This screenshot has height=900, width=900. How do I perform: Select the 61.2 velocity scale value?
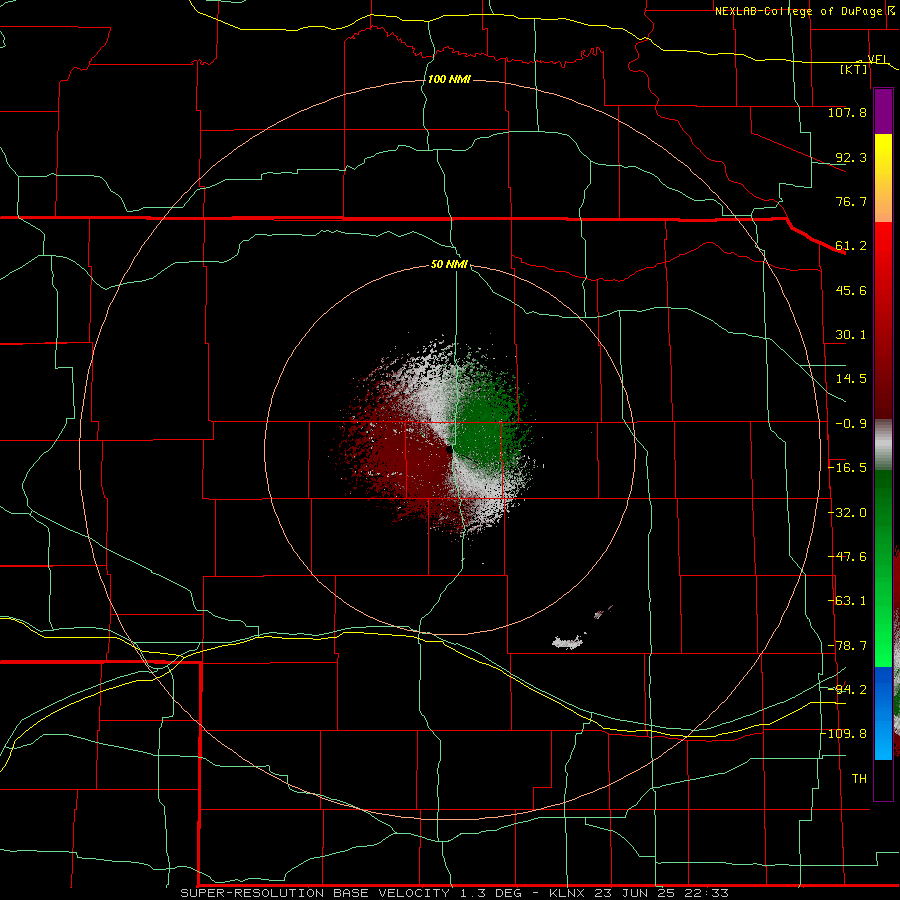851,246
